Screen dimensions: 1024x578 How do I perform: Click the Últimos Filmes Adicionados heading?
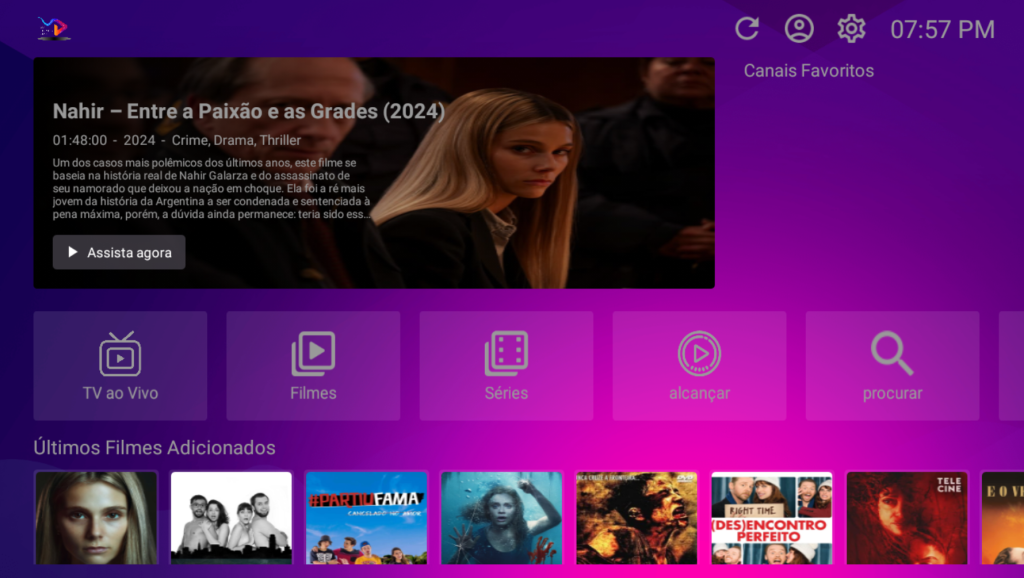click(x=154, y=447)
